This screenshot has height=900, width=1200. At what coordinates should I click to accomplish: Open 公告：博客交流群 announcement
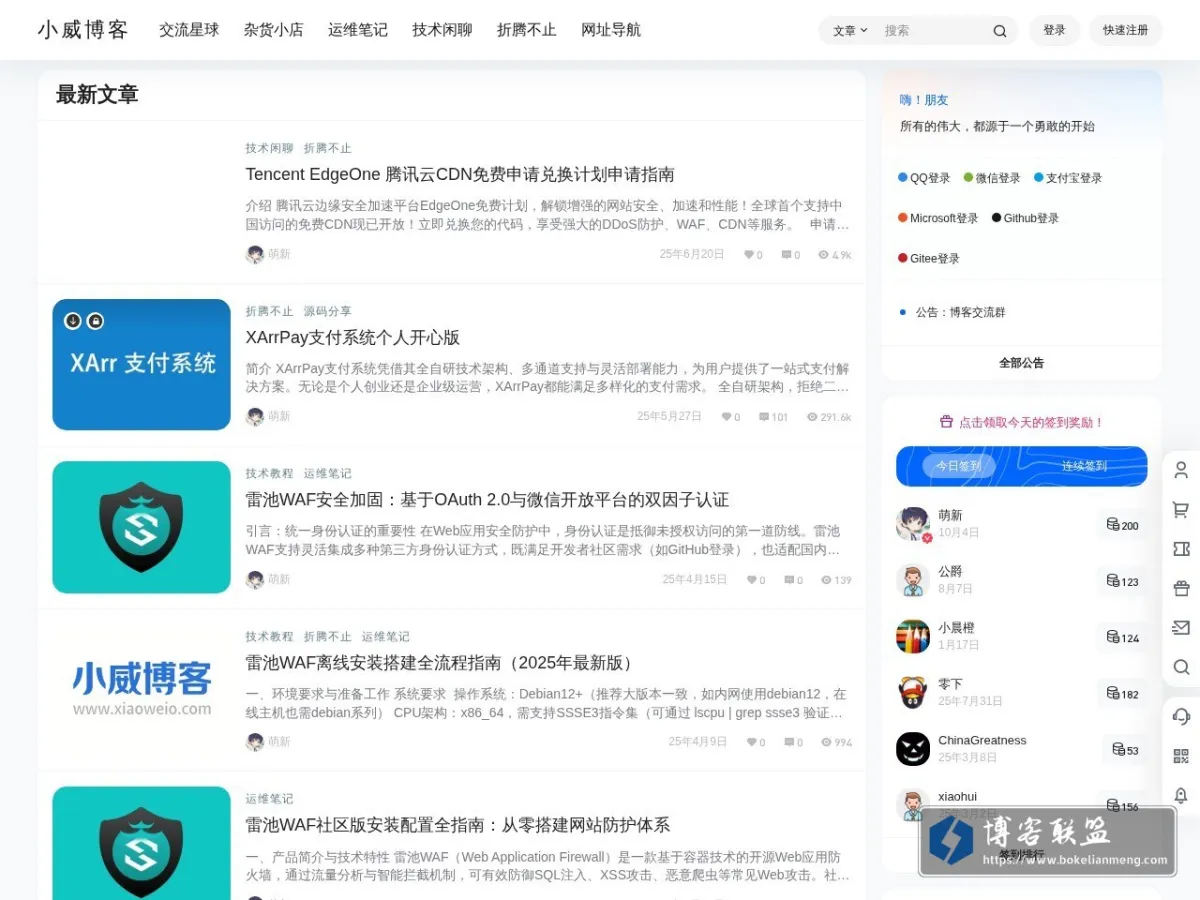click(960, 312)
